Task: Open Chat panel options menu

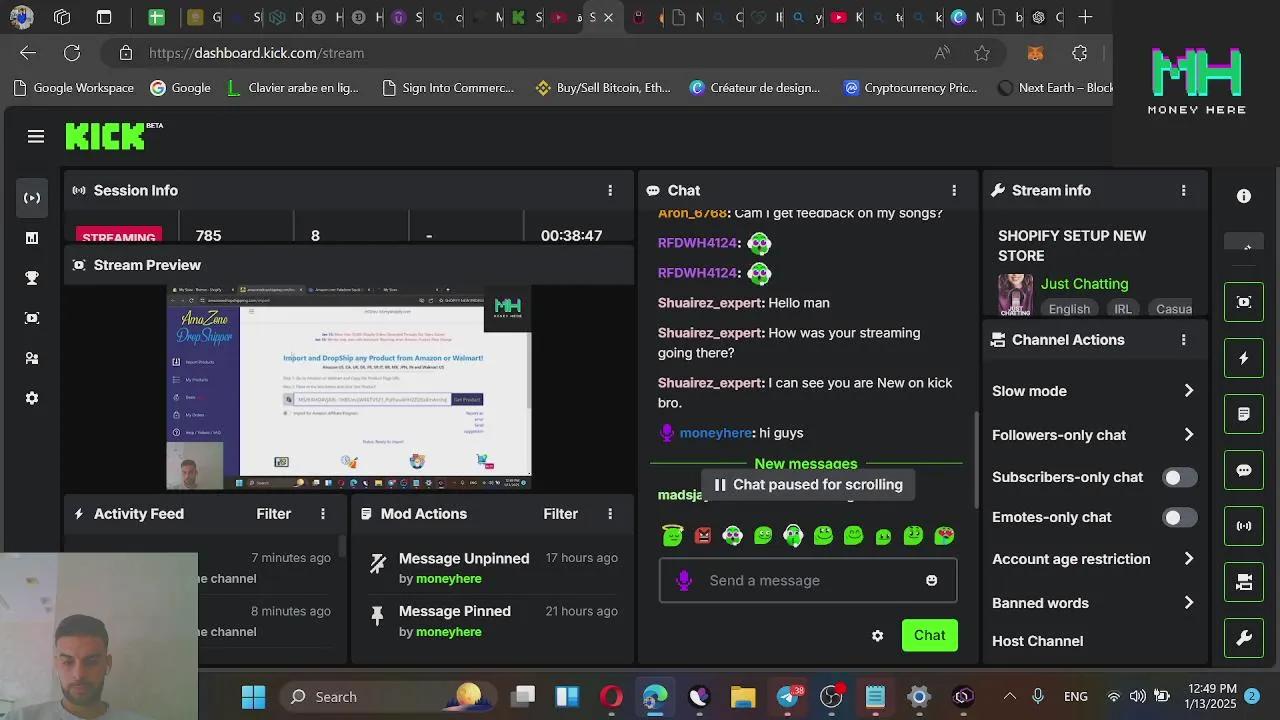Action: pos(954,190)
